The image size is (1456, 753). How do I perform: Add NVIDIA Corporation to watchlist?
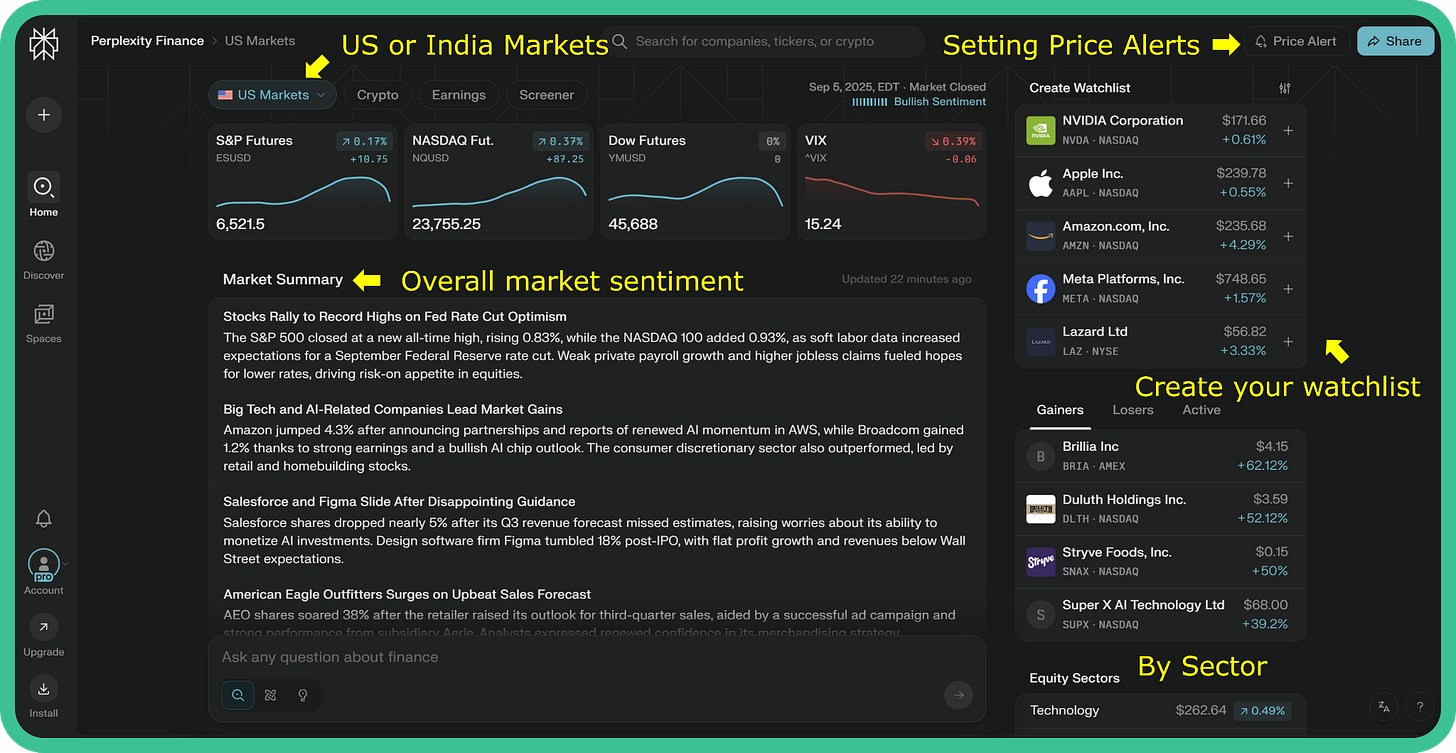[1288, 130]
